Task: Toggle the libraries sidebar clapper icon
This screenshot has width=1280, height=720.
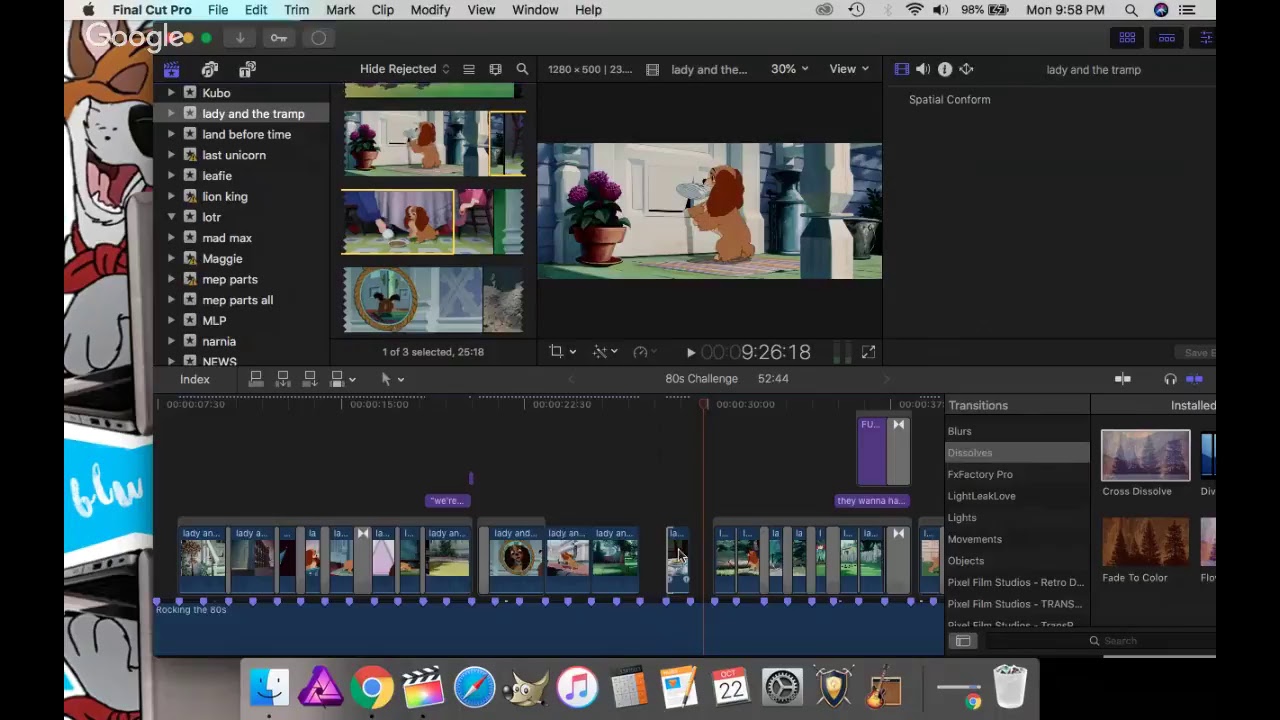Action: pos(171,69)
